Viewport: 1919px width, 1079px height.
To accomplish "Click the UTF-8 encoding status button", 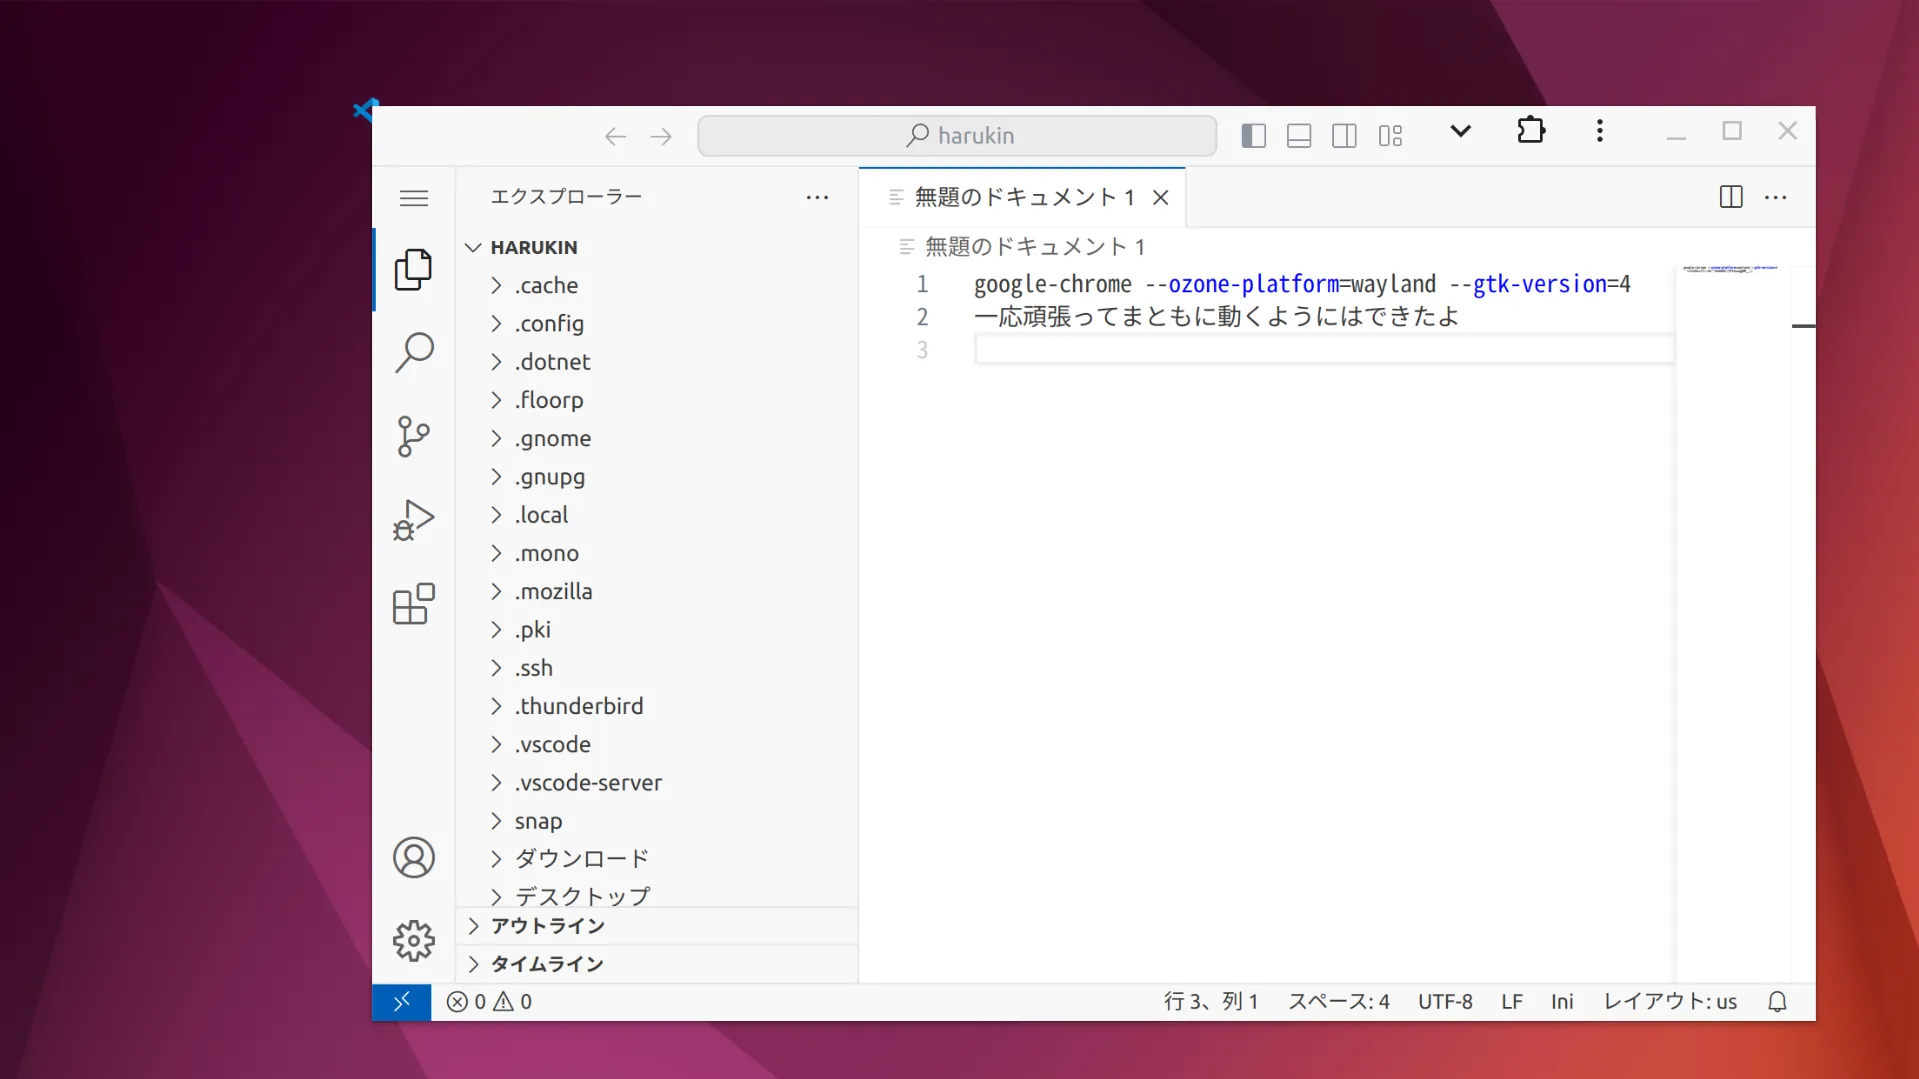I will point(1445,1002).
